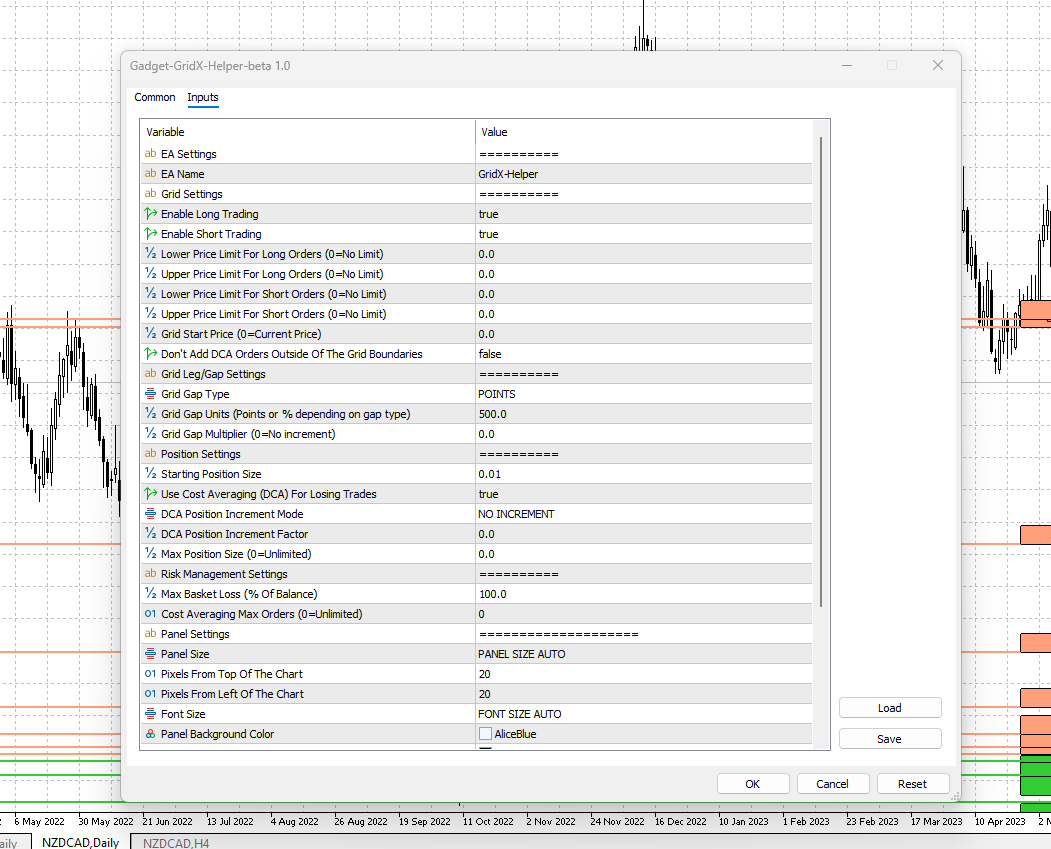
Task: Click the boolean icon beside Enable Short Trading
Action: [x=151, y=234]
